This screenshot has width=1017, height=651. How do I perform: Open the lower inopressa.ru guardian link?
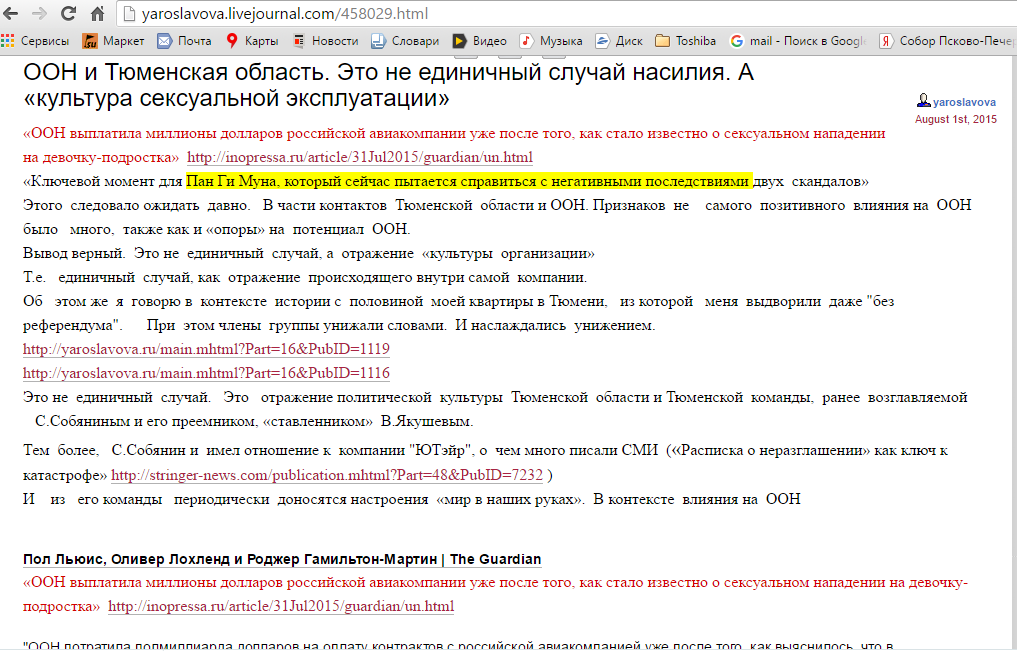281,607
